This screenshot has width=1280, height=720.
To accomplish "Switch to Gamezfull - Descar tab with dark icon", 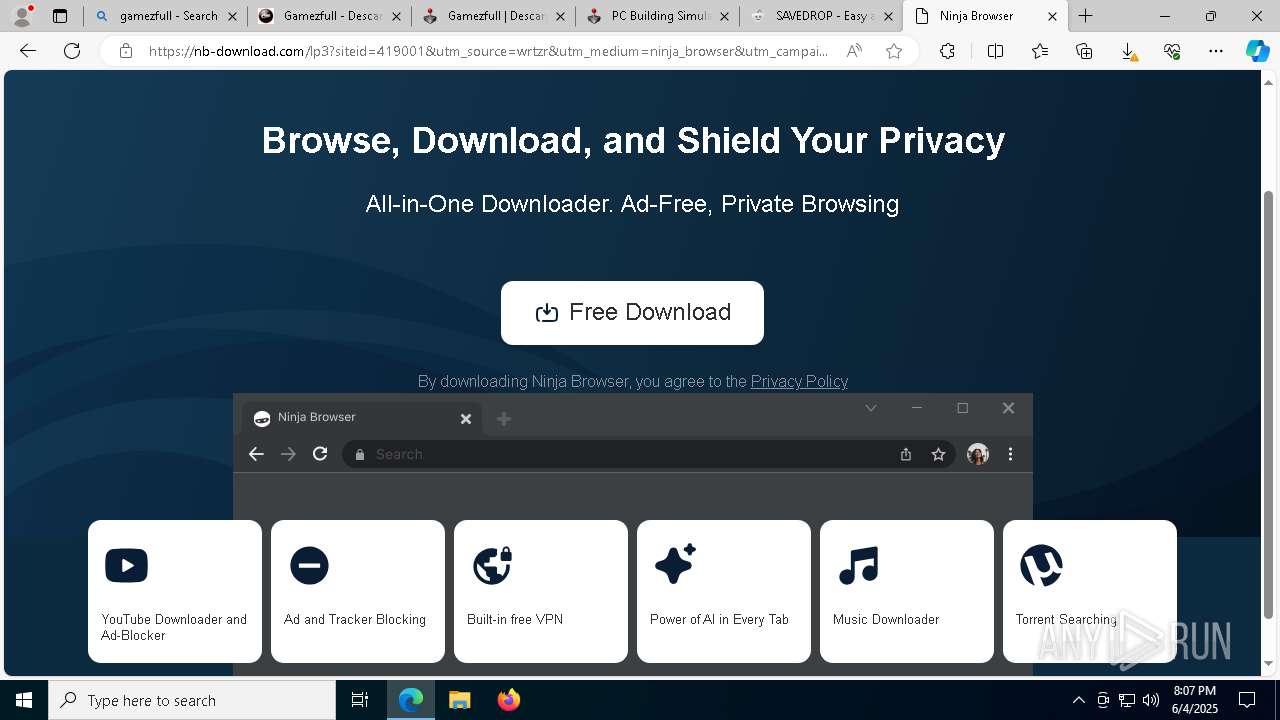I will coord(329,16).
